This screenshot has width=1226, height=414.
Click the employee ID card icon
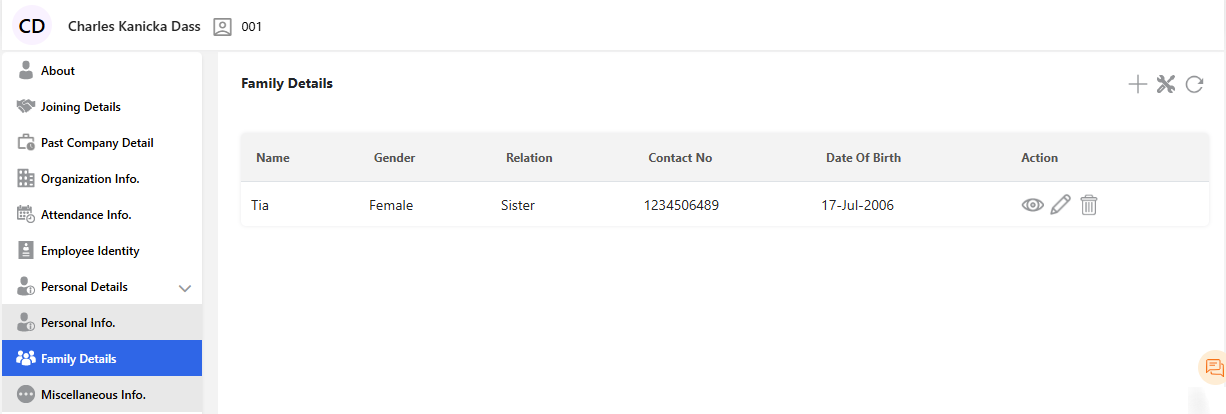[x=222, y=27]
